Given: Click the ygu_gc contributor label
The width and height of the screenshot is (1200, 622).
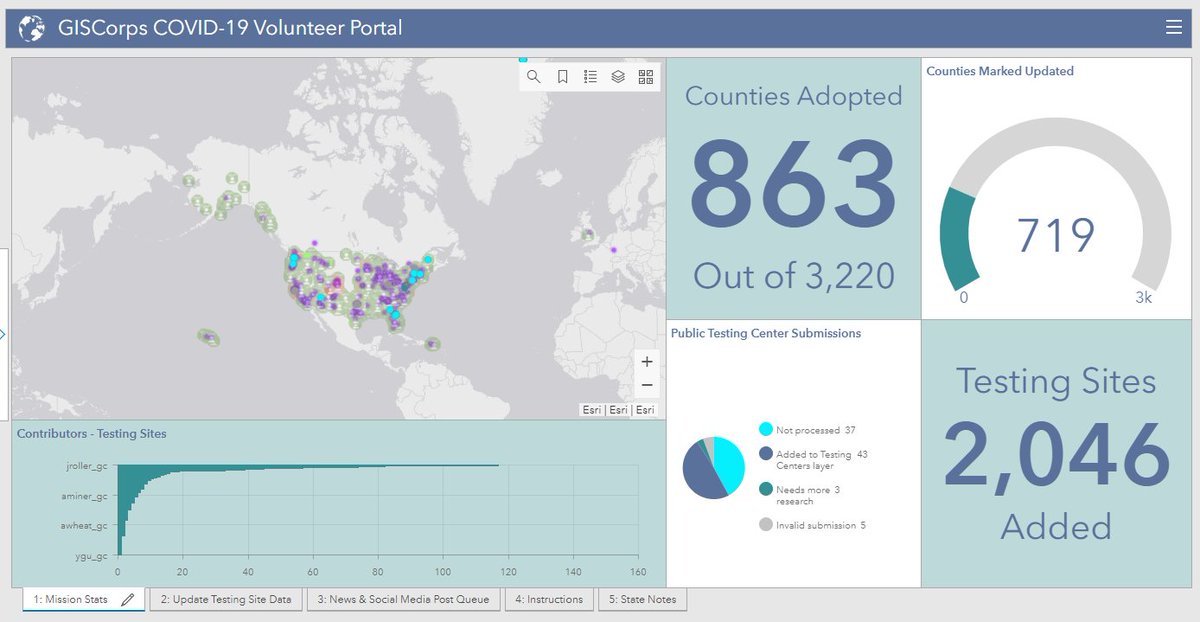Looking at the screenshot, I should pos(91,555).
